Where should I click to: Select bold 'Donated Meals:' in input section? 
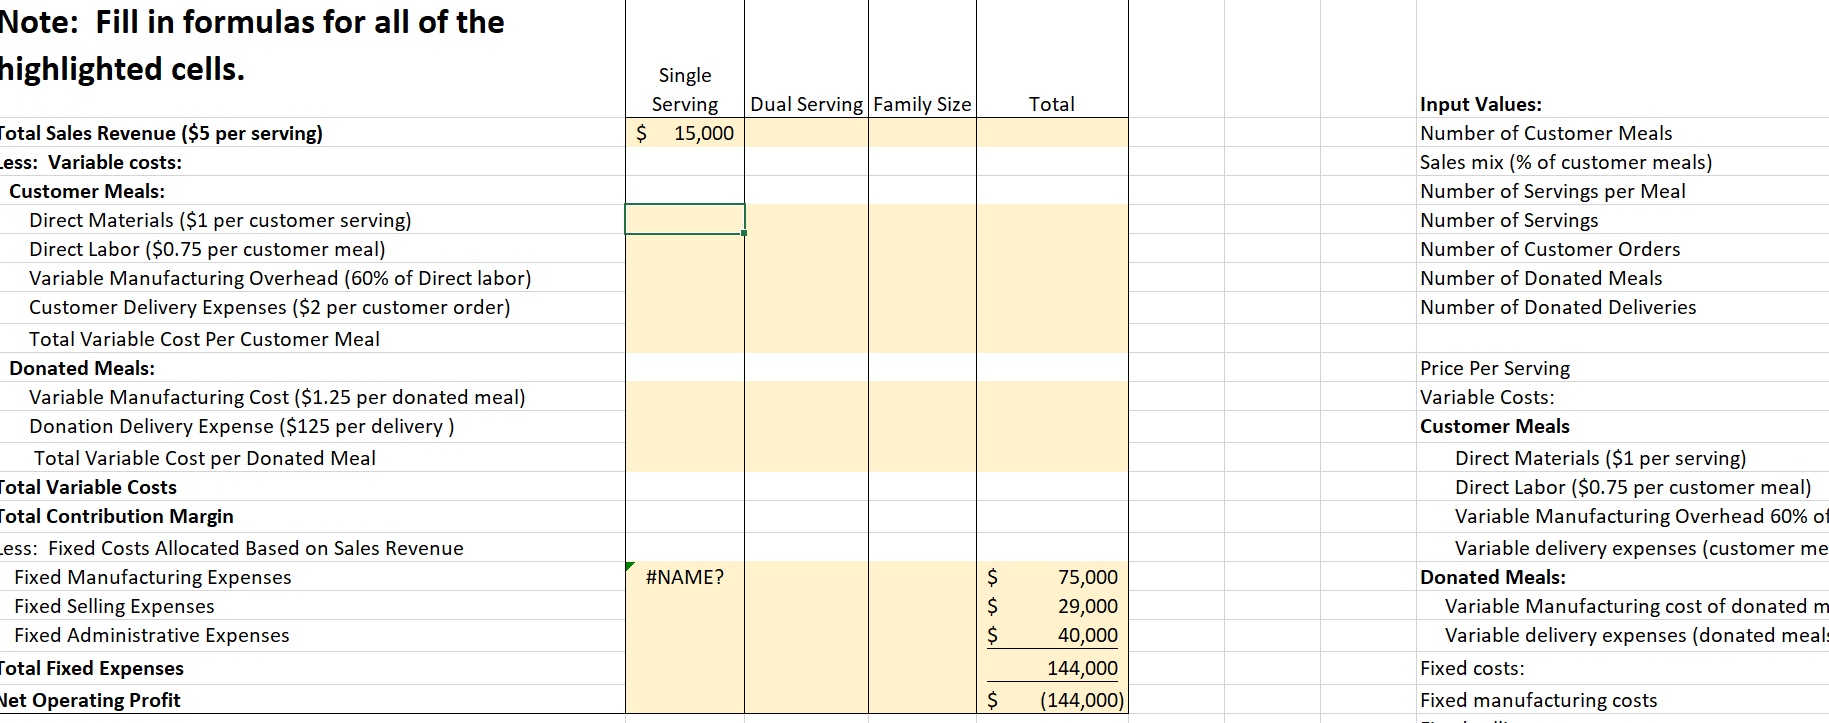[1493, 577]
